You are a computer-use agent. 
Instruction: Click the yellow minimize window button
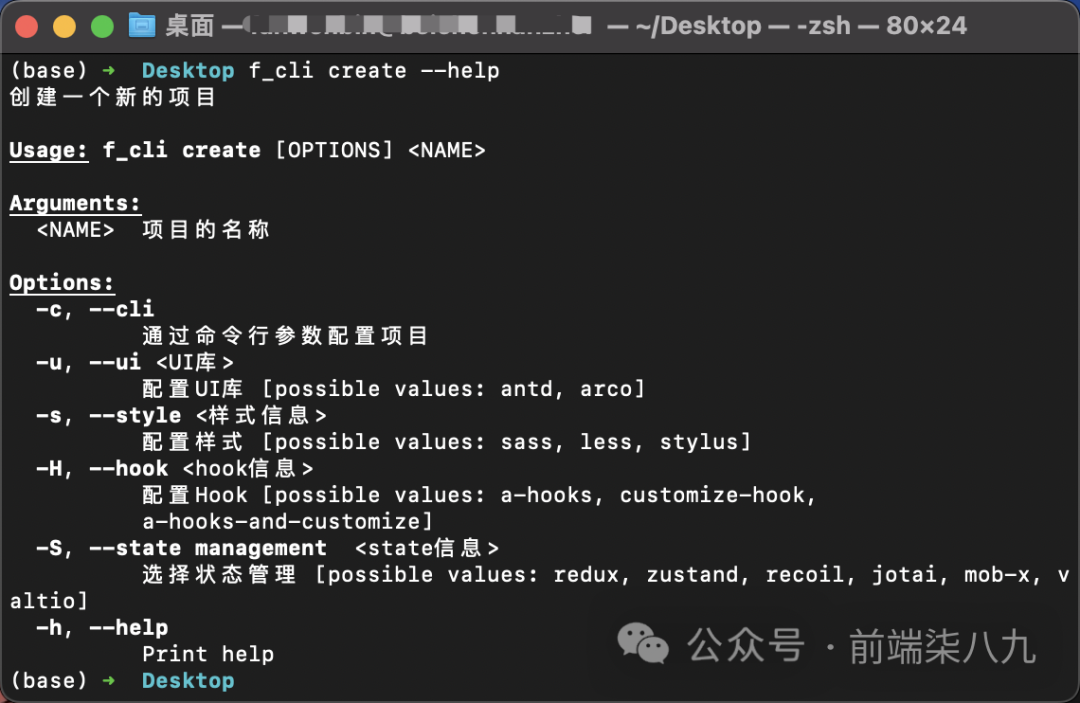point(64,26)
